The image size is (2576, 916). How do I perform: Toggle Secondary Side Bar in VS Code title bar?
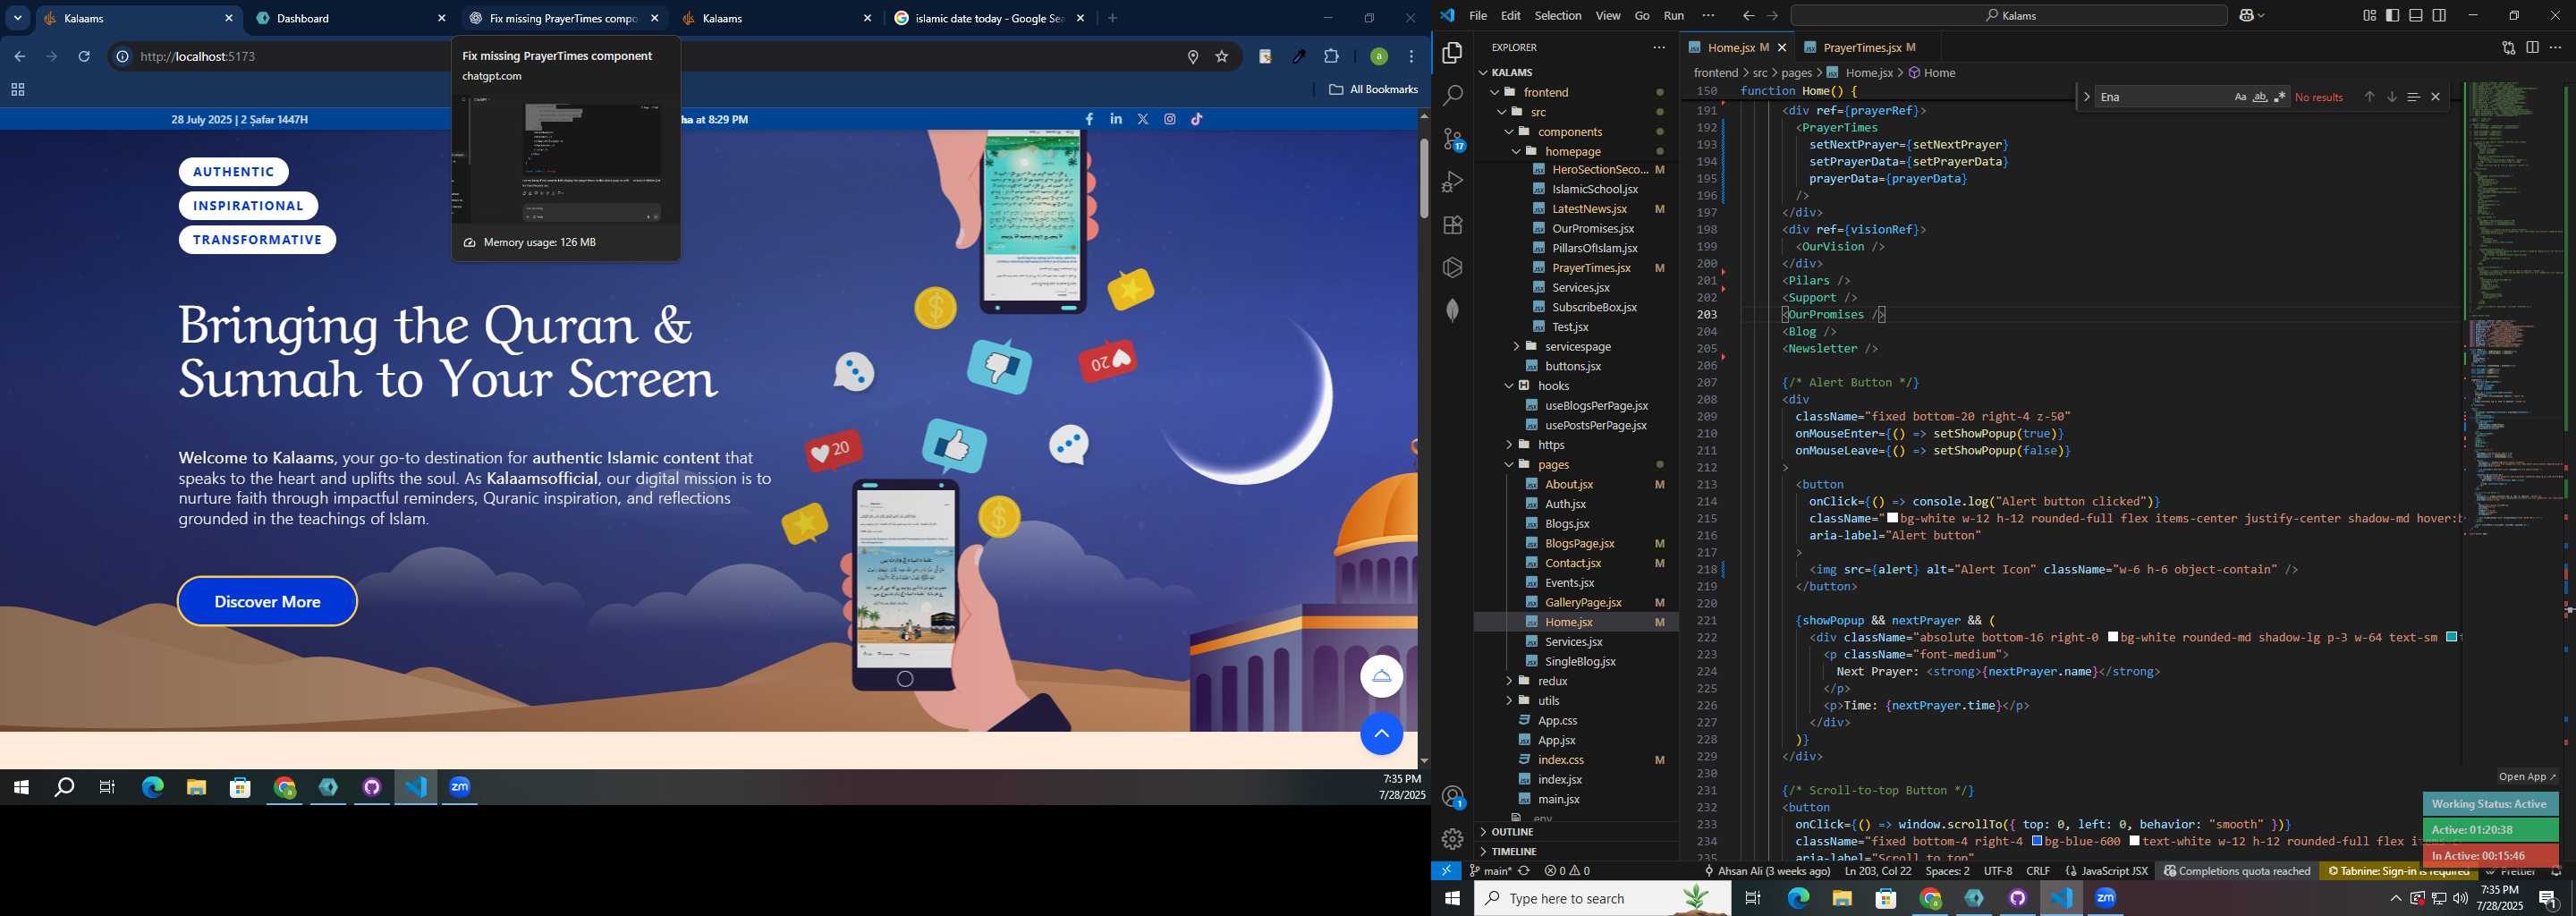pyautogui.click(x=2439, y=15)
